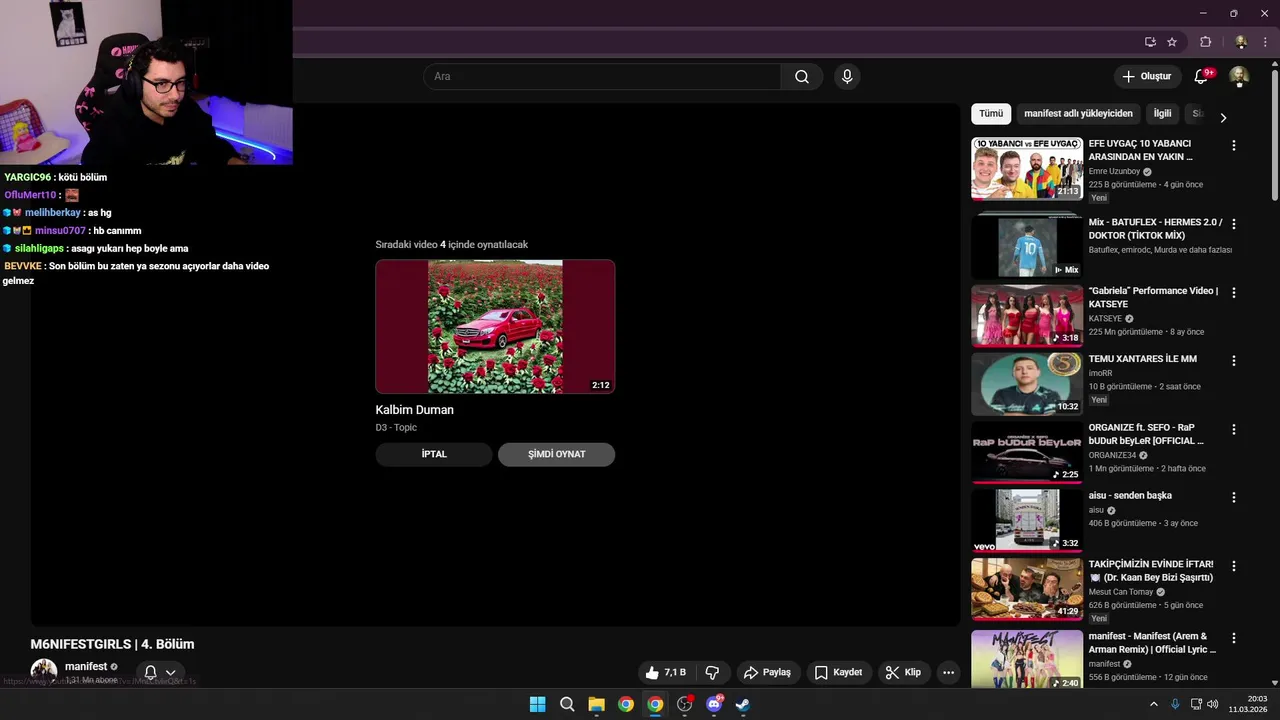The image size is (1280, 720).
Task: Open the Mesut Can Tomay channel name
Action: [1121, 592]
